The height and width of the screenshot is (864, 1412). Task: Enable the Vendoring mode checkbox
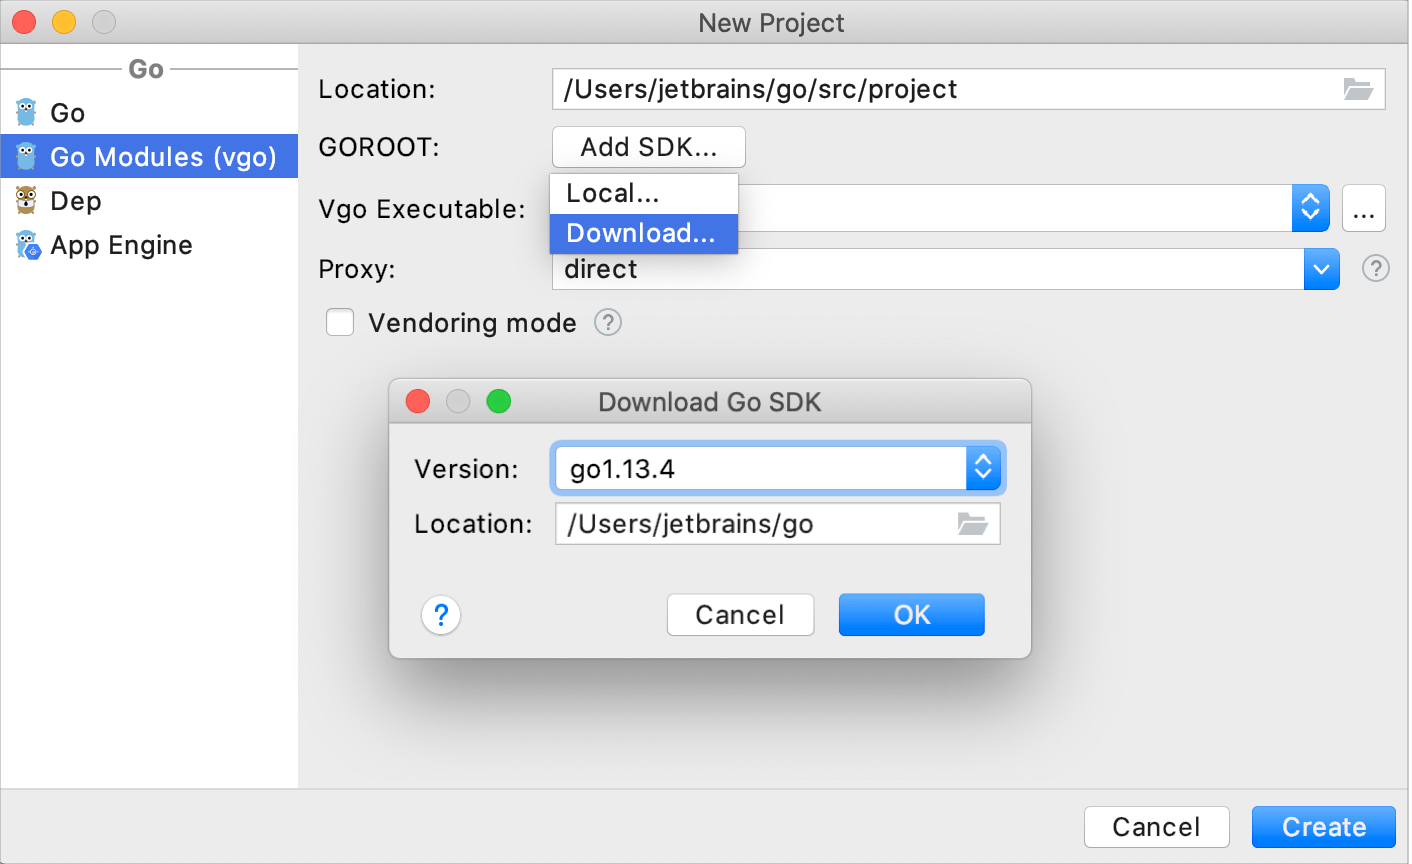(x=340, y=322)
